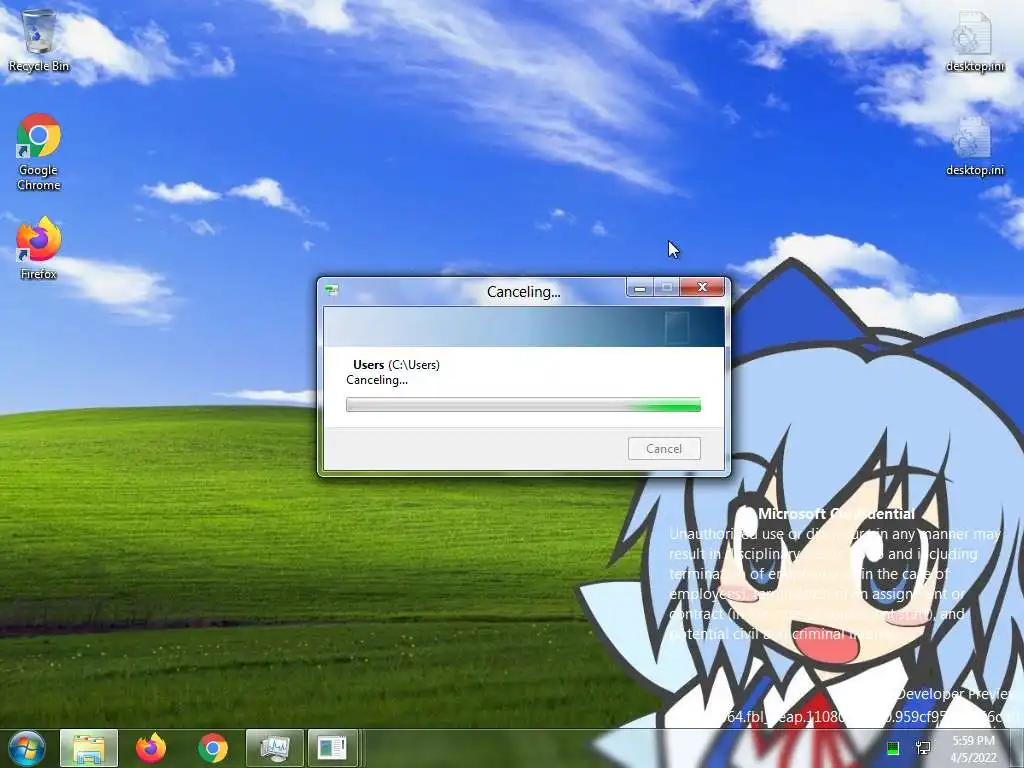Click the 'Canceling...' status text
The height and width of the screenshot is (768, 1024).
(x=377, y=380)
